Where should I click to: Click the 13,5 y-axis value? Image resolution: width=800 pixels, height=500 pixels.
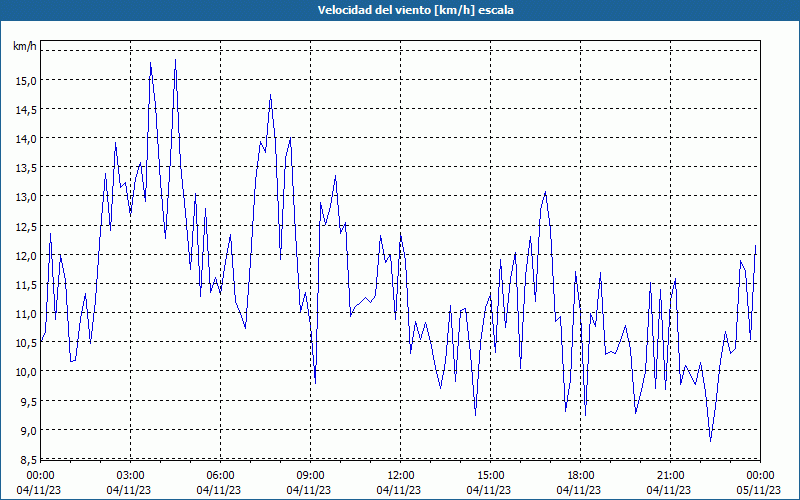26,168
